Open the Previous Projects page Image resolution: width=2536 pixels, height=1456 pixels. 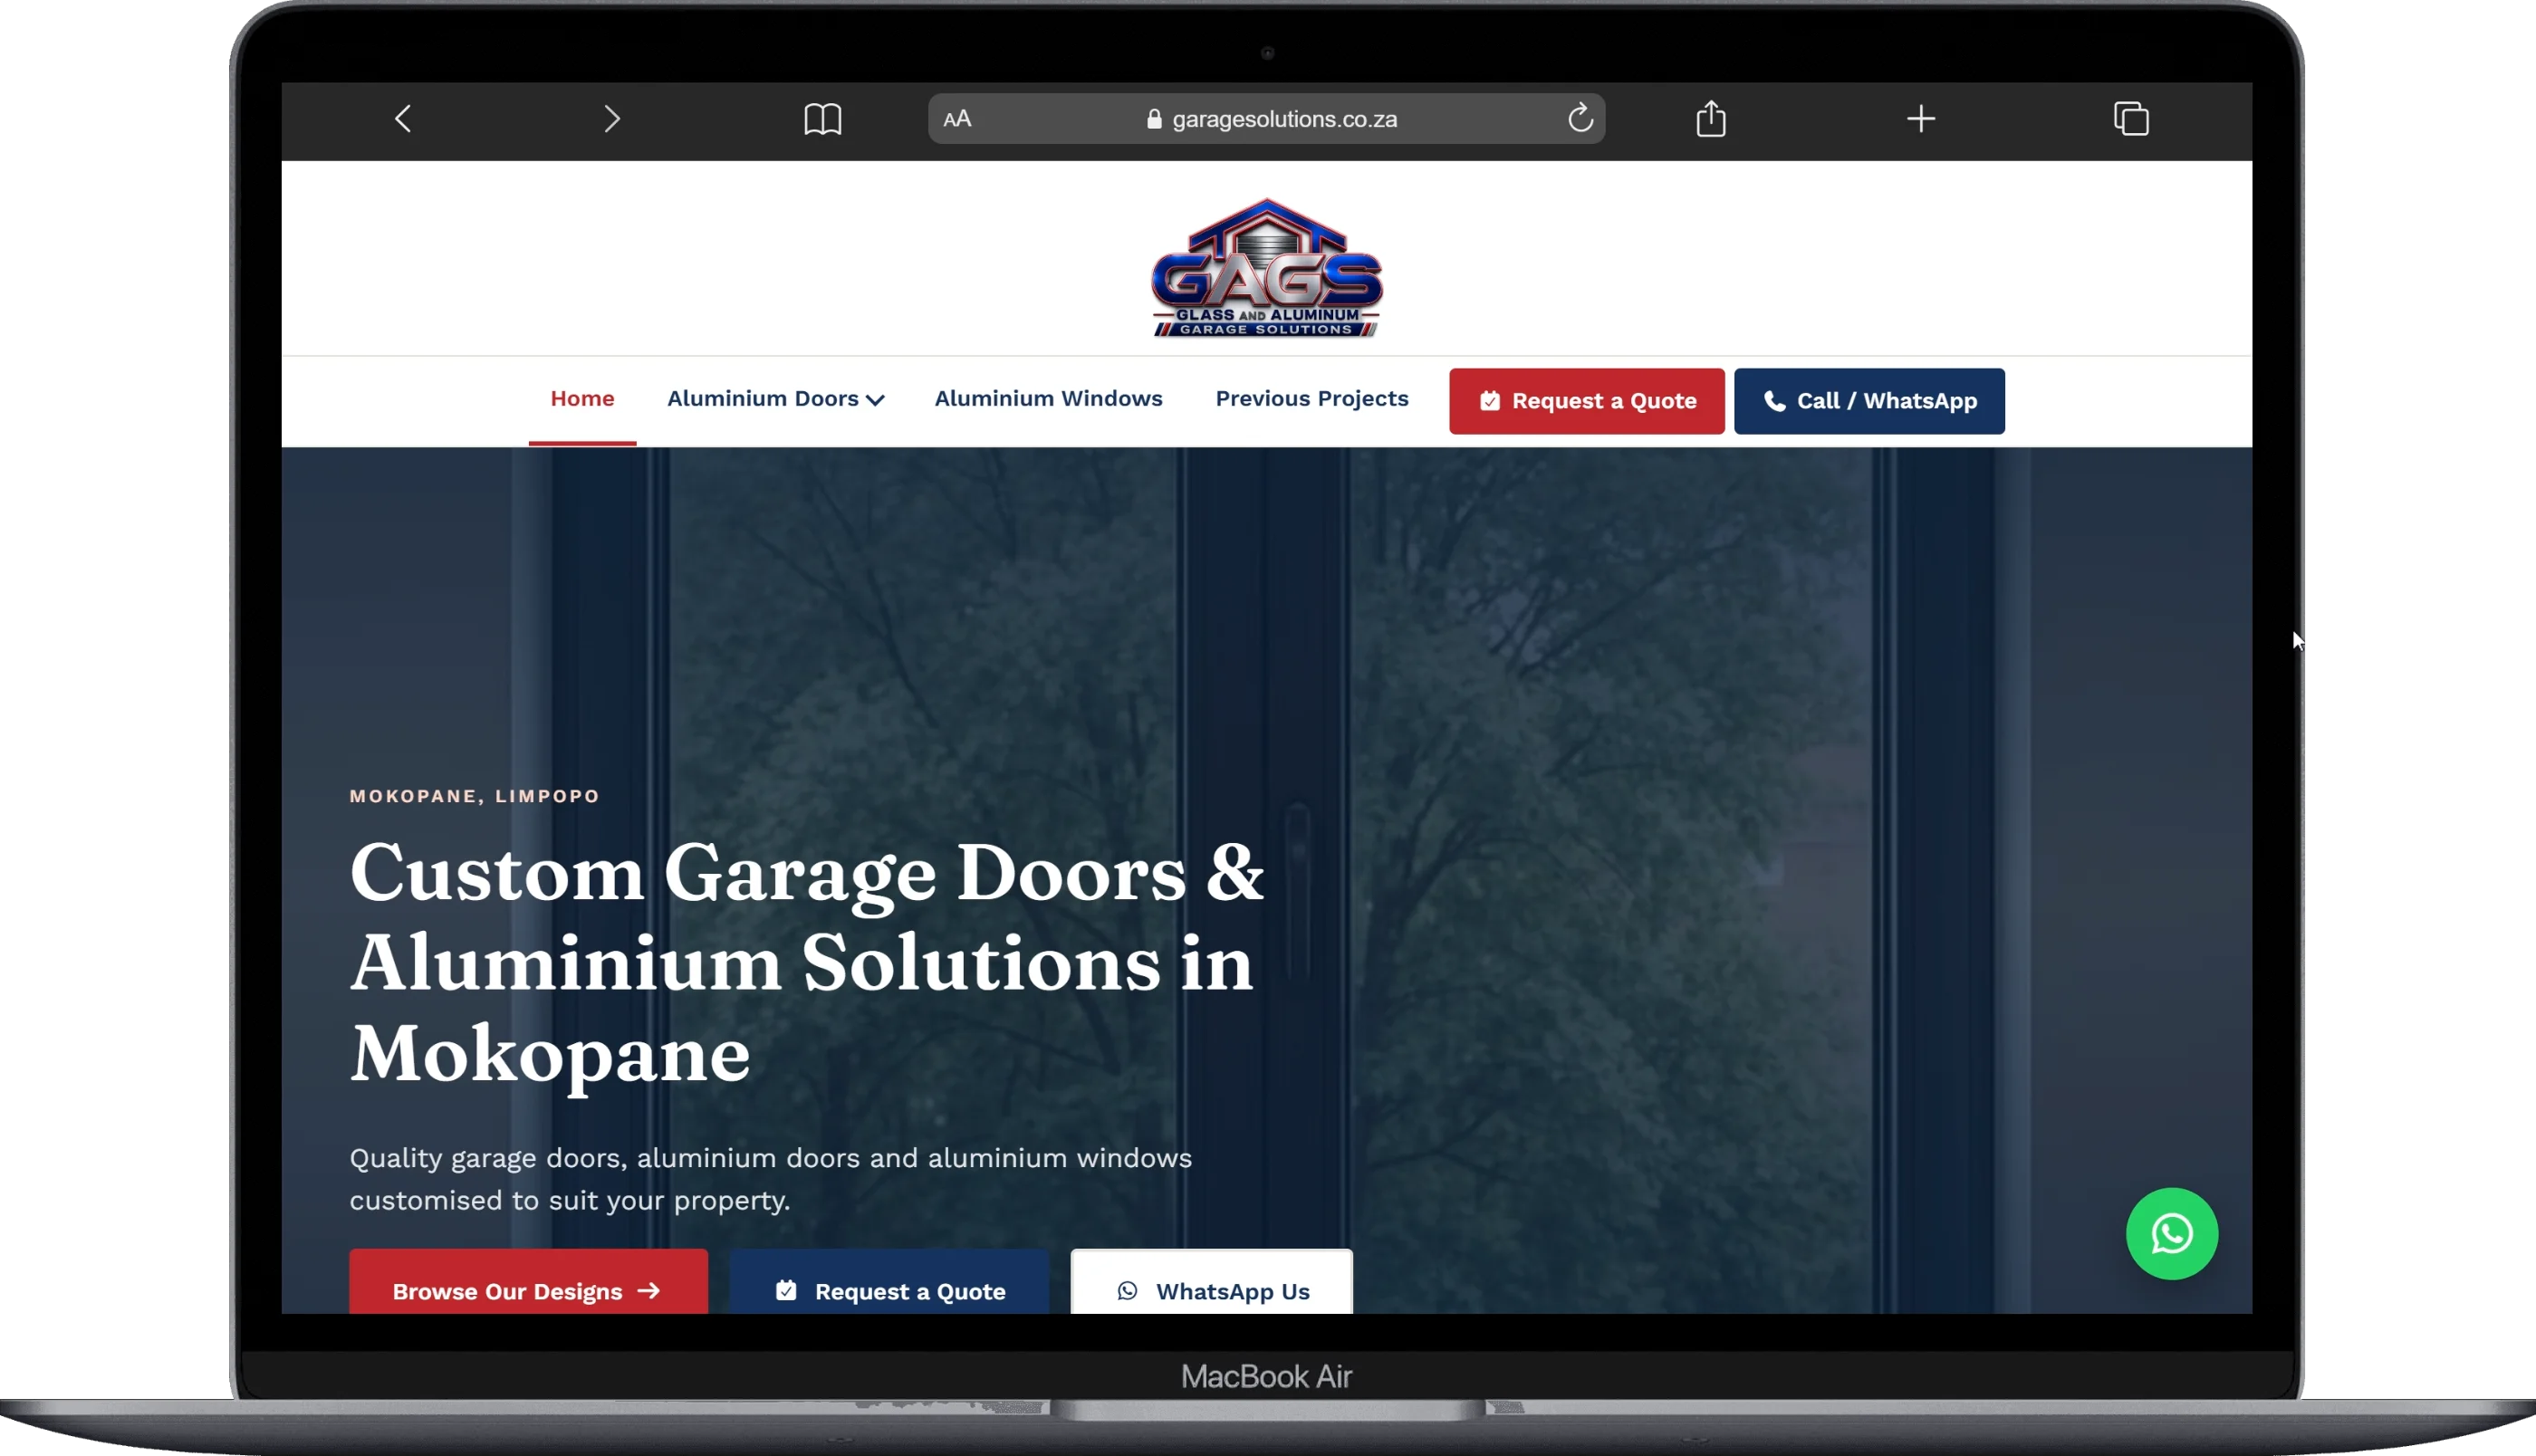click(x=1311, y=398)
